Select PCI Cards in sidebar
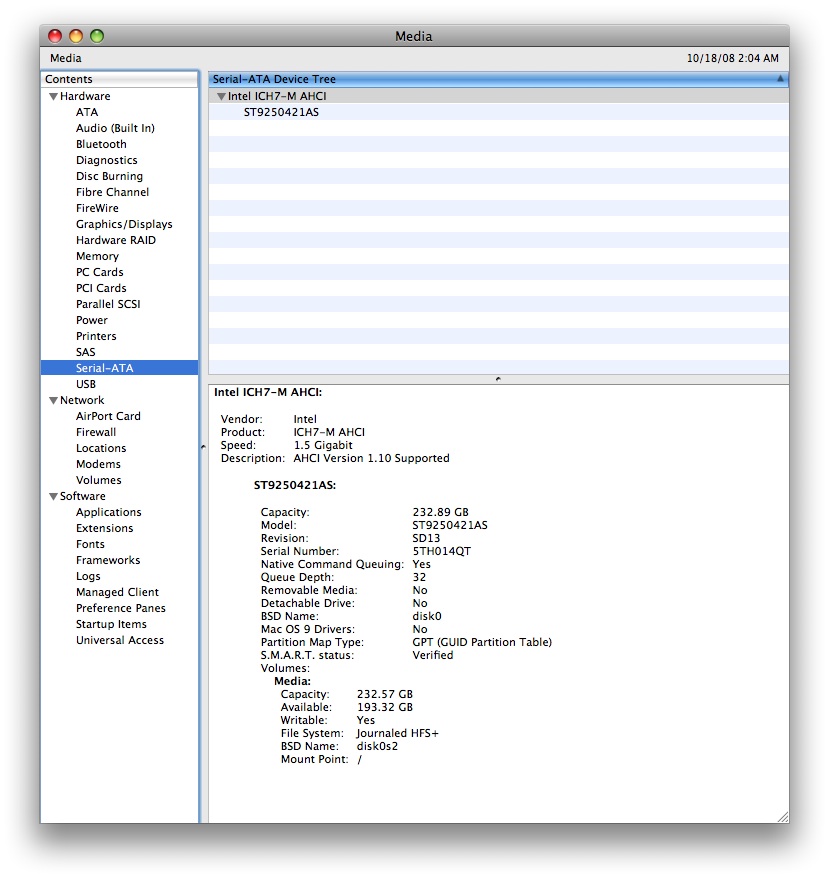Viewport: 829px width, 878px height. point(101,288)
